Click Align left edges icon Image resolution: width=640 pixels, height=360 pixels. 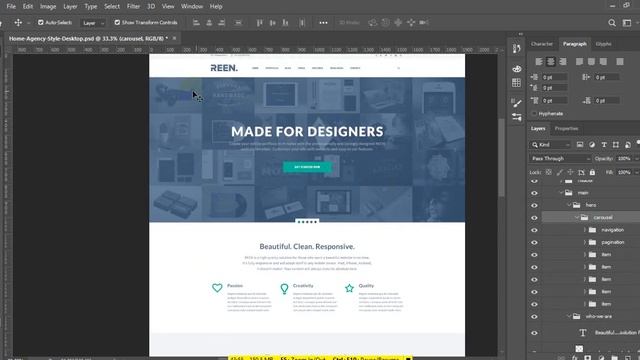(196, 22)
